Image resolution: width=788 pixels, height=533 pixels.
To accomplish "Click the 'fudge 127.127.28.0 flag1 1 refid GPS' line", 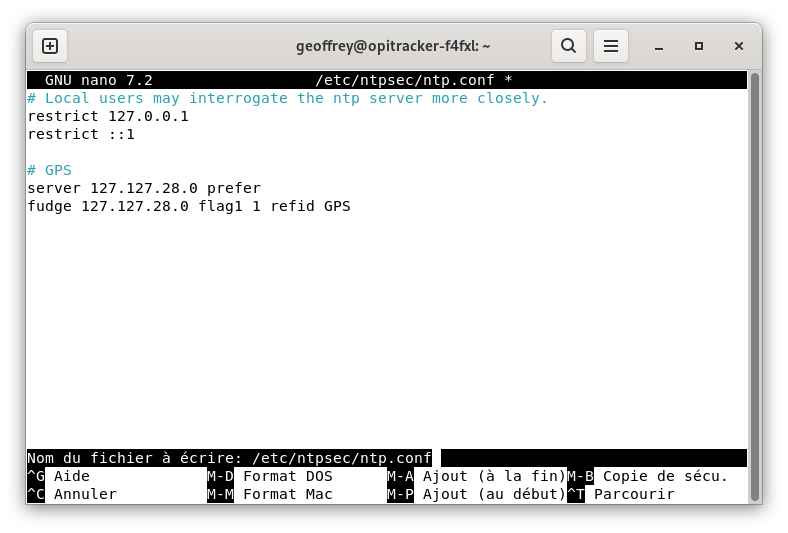I will pyautogui.click(x=189, y=206).
